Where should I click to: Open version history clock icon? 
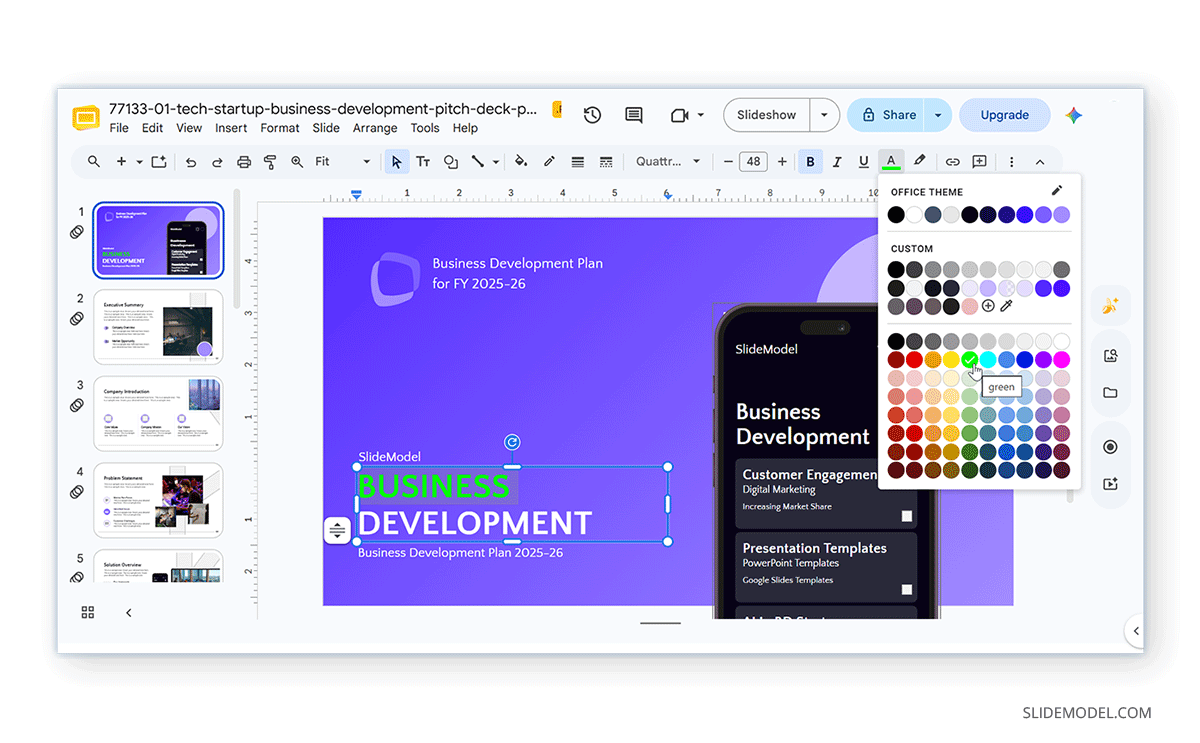(592, 115)
